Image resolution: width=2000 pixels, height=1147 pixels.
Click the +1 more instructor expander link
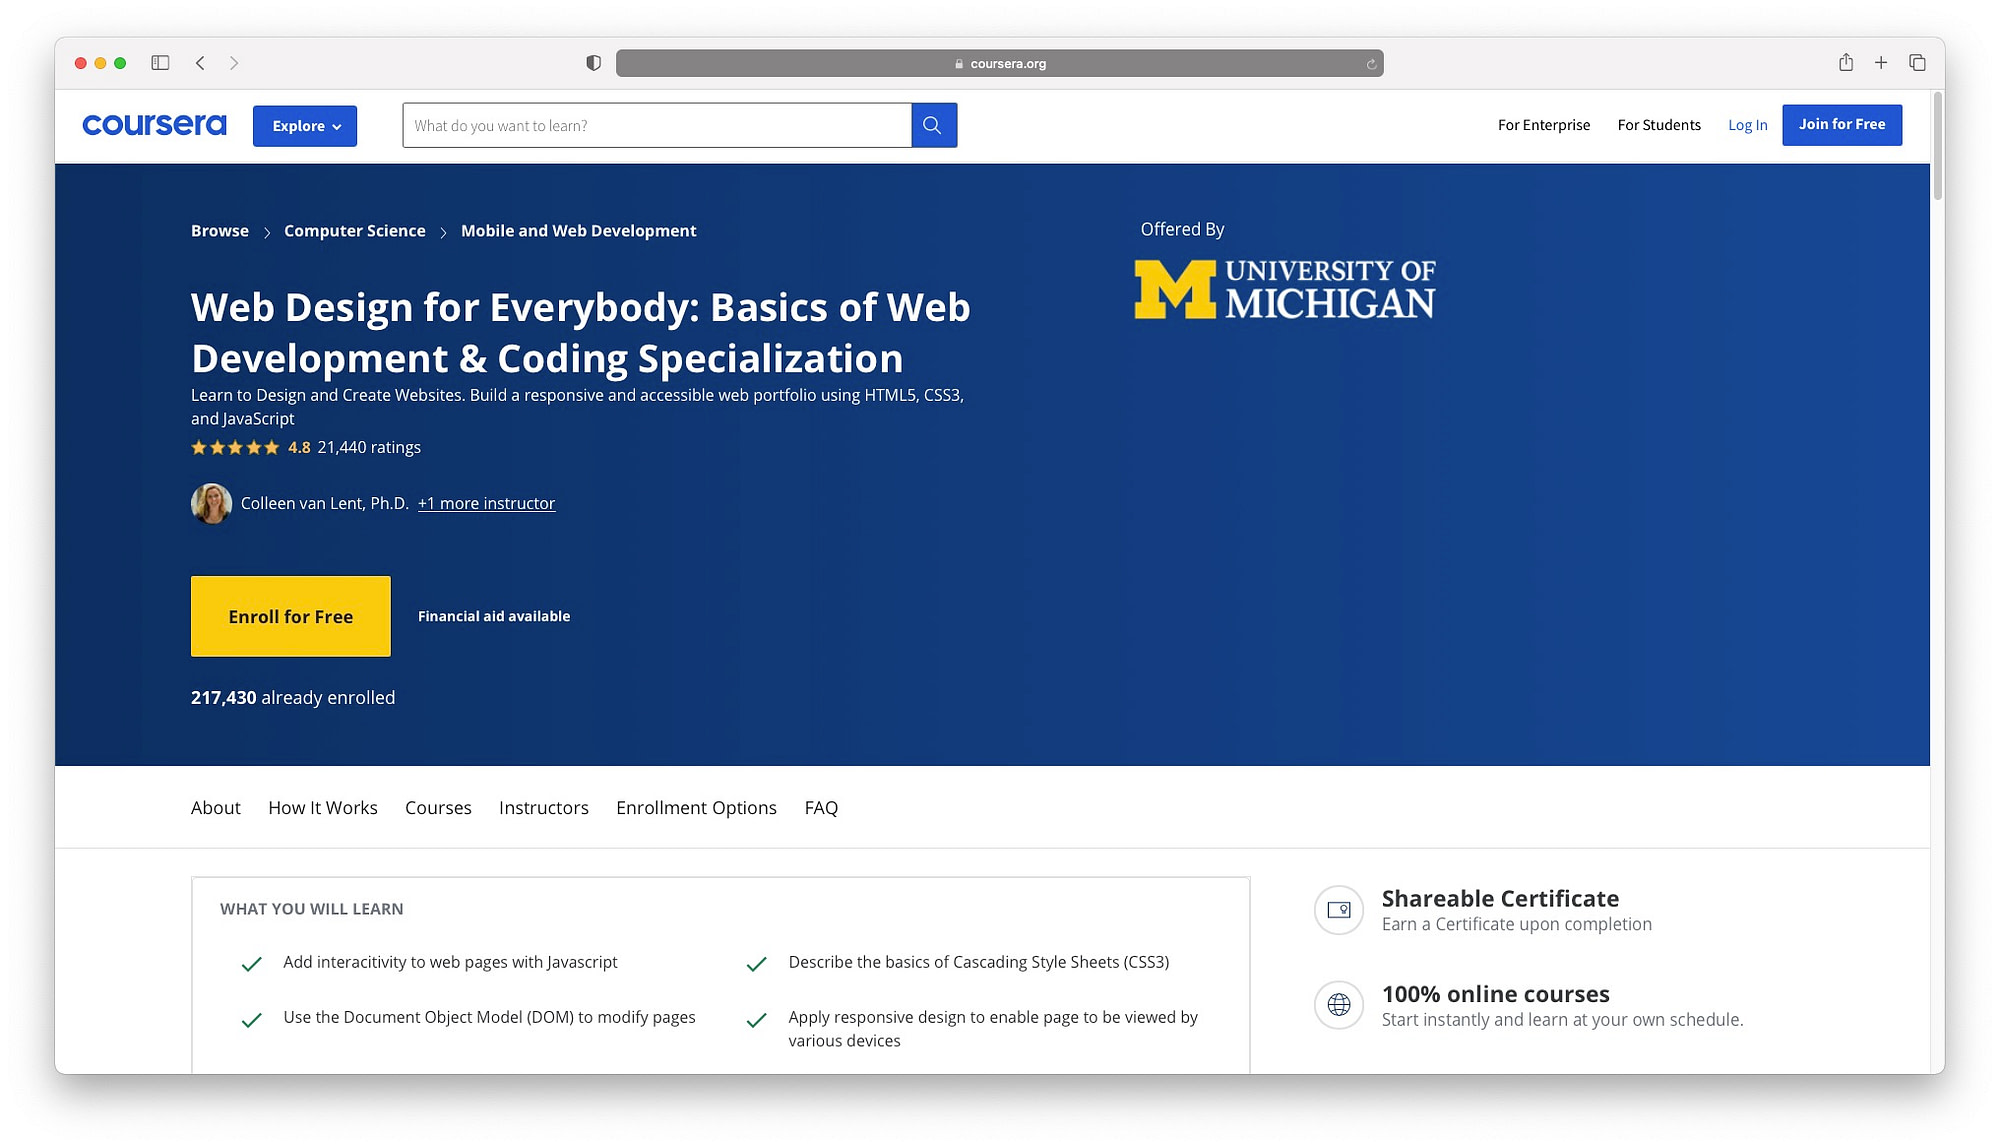click(486, 503)
